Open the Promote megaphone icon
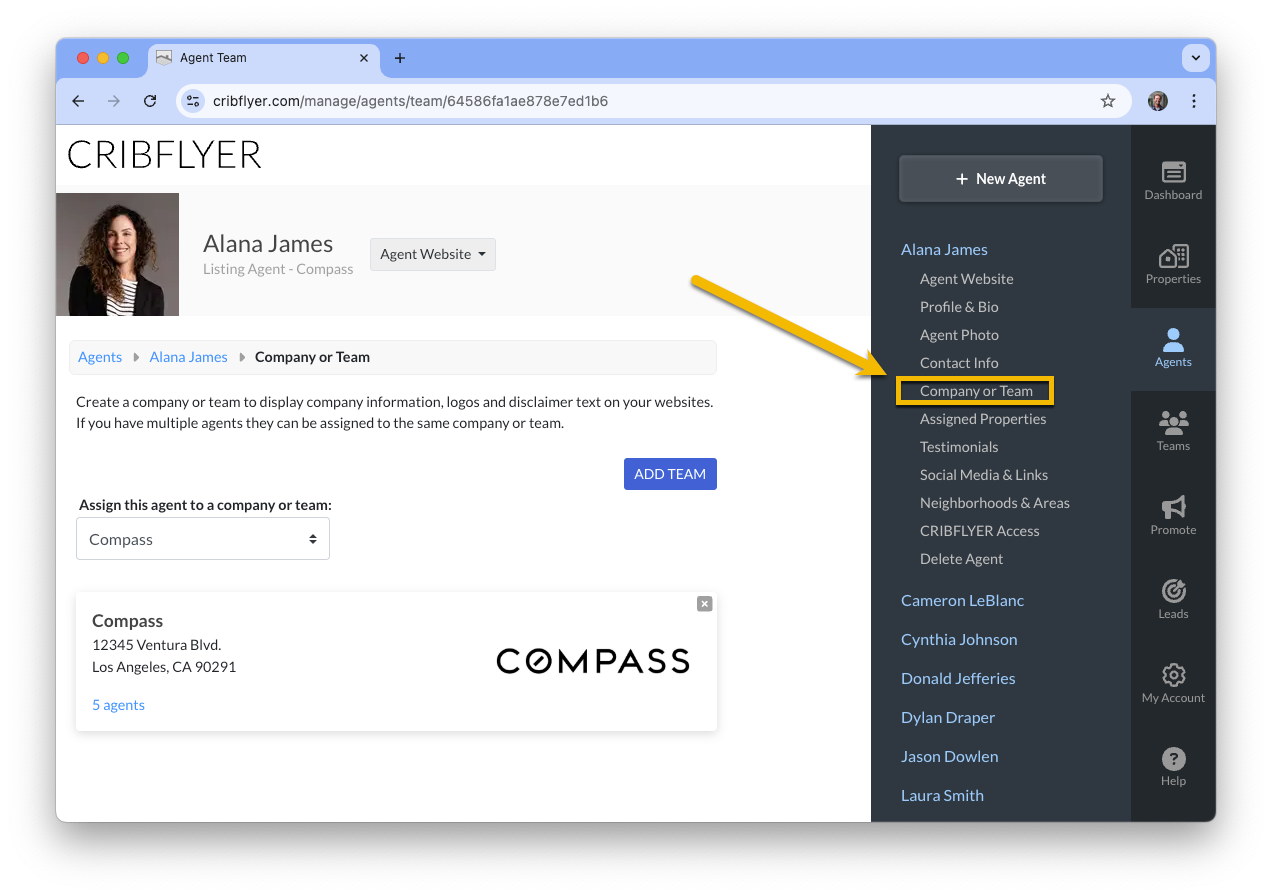Screen dimensions: 1272x896 tap(1173, 507)
